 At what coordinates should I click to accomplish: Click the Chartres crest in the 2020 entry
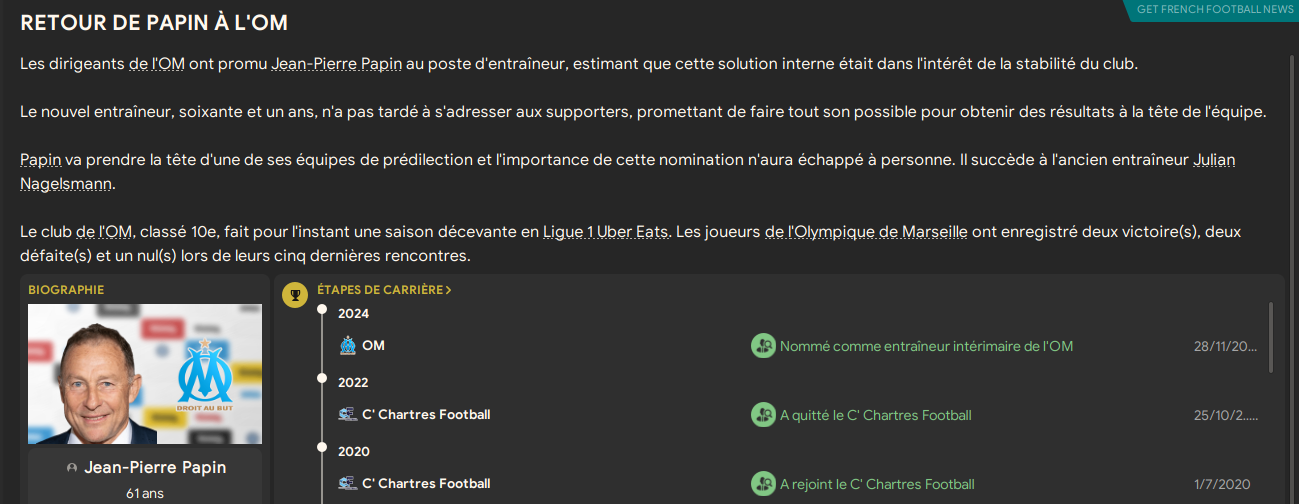[348, 484]
